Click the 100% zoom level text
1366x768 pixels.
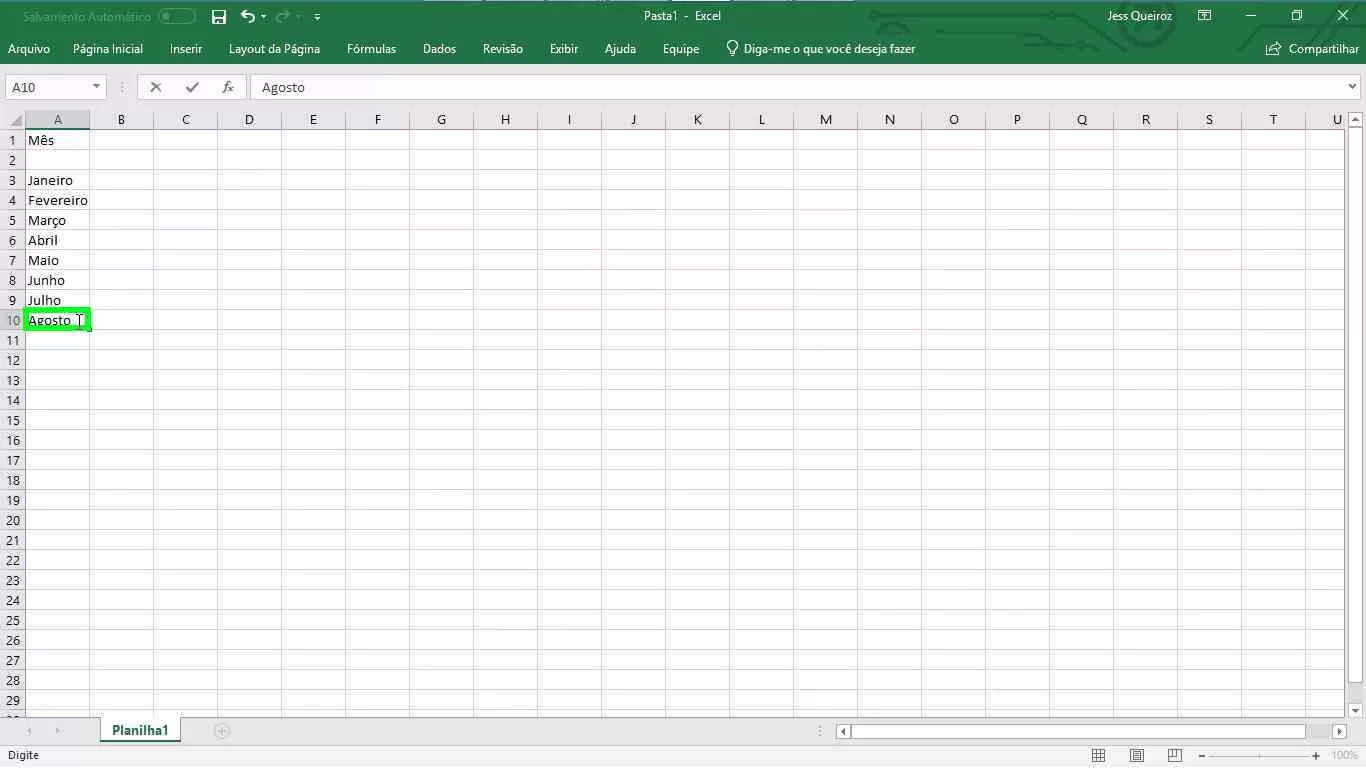(1345, 756)
